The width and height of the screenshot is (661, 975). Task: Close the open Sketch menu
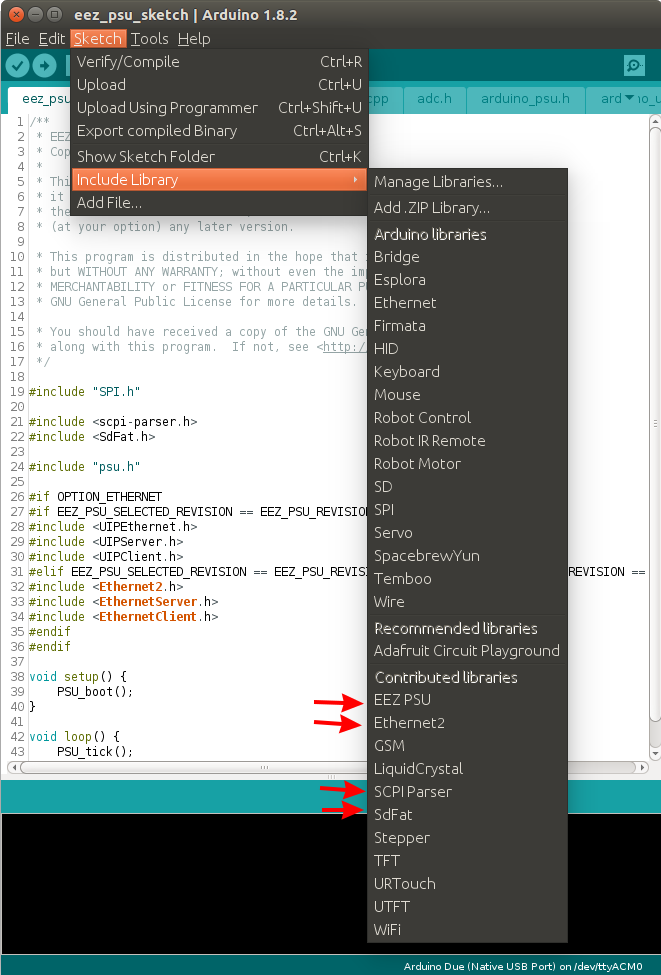pos(98,39)
